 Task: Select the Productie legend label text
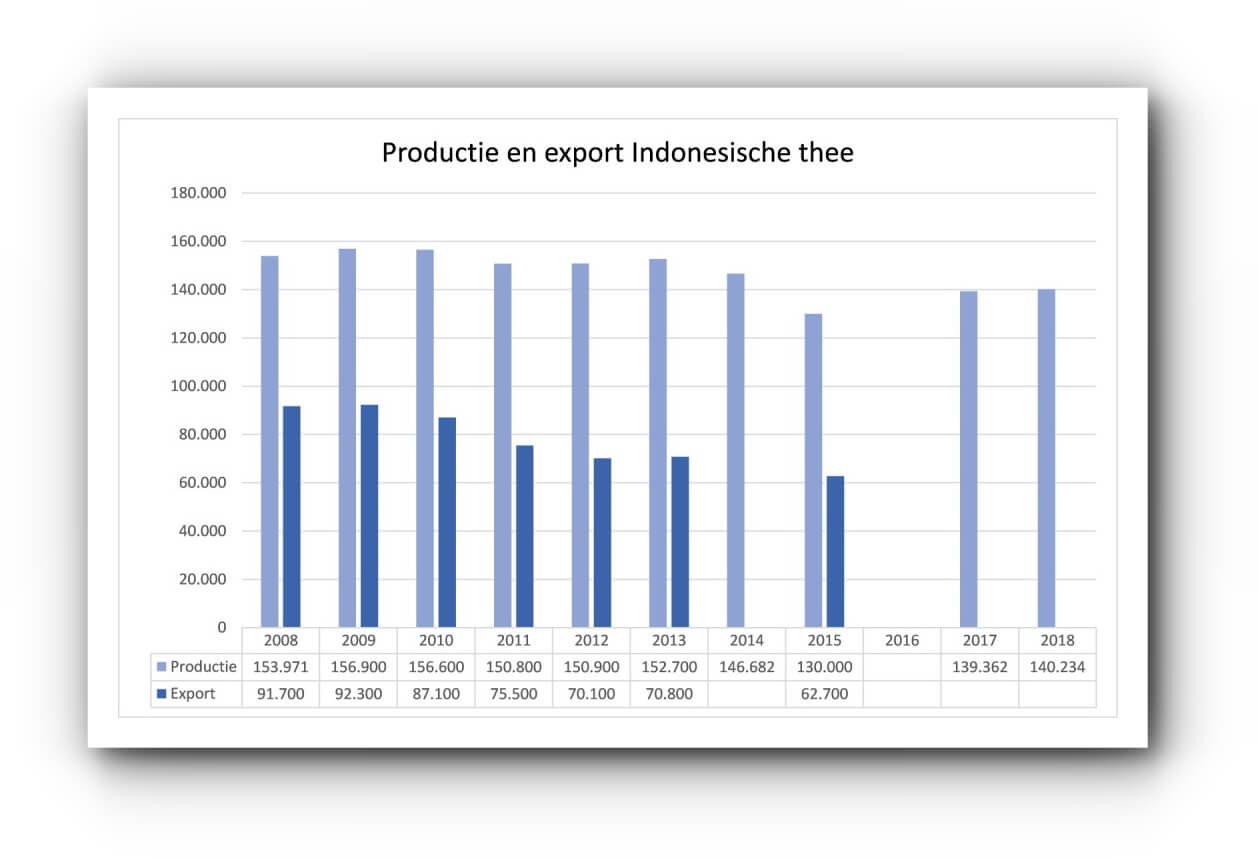(x=203, y=667)
